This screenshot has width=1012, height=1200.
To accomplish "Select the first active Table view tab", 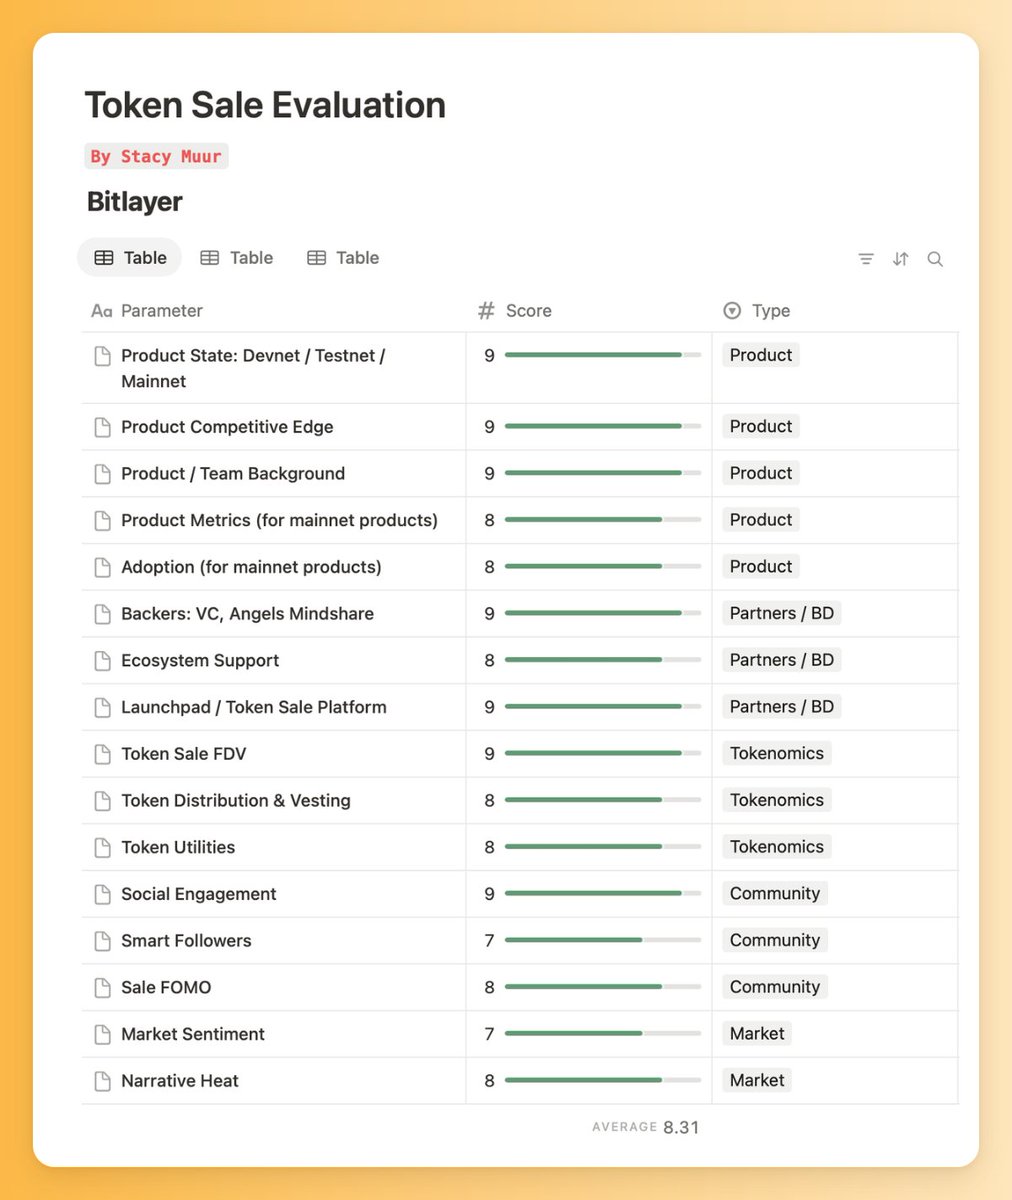I will point(130,258).
